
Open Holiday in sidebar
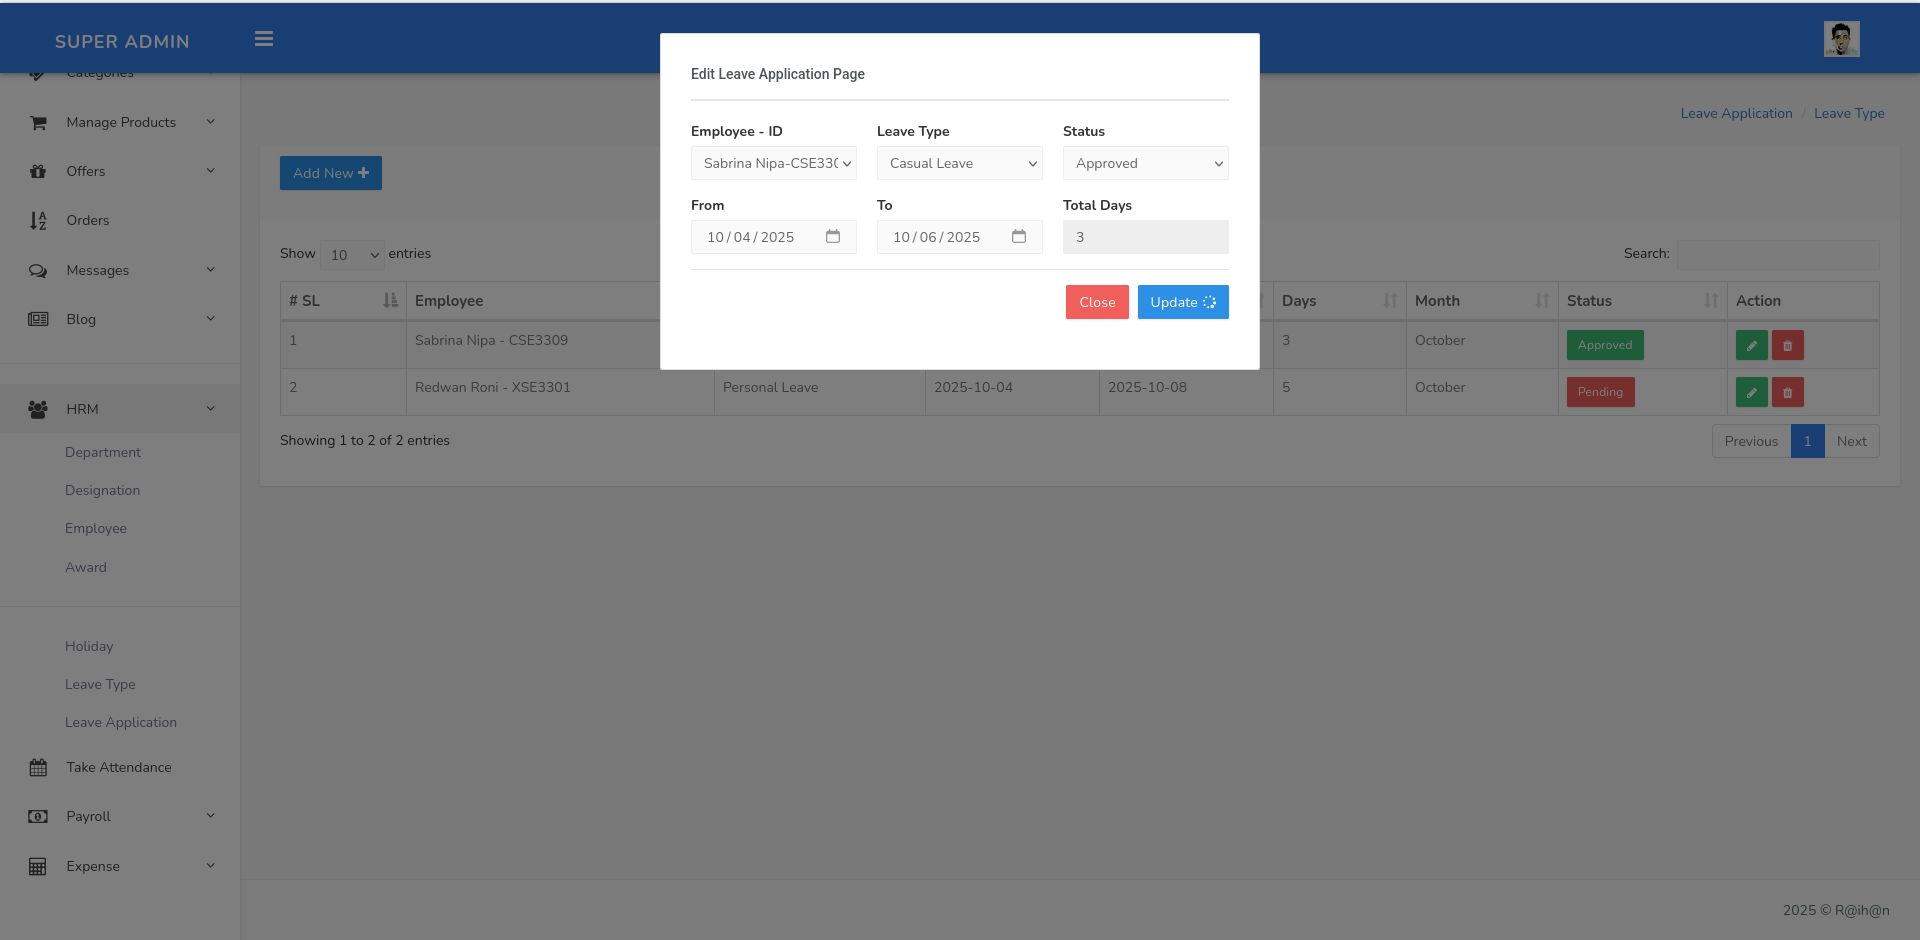point(89,647)
